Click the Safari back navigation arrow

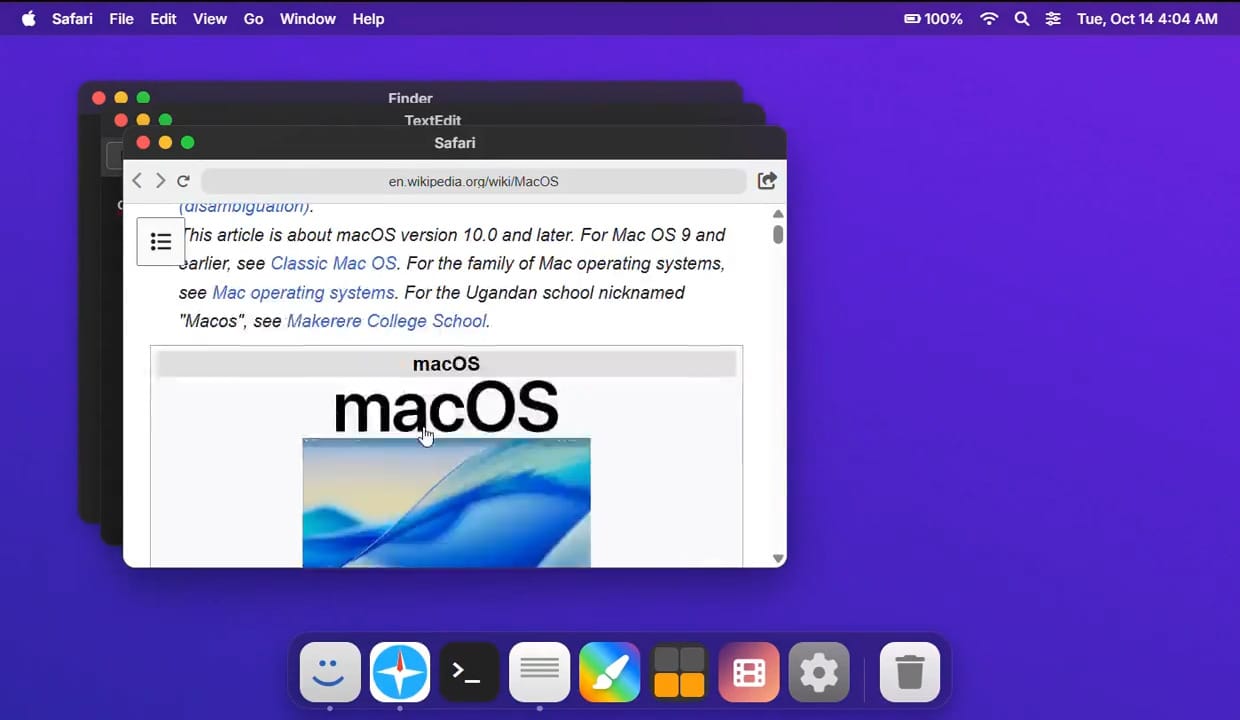point(137,181)
